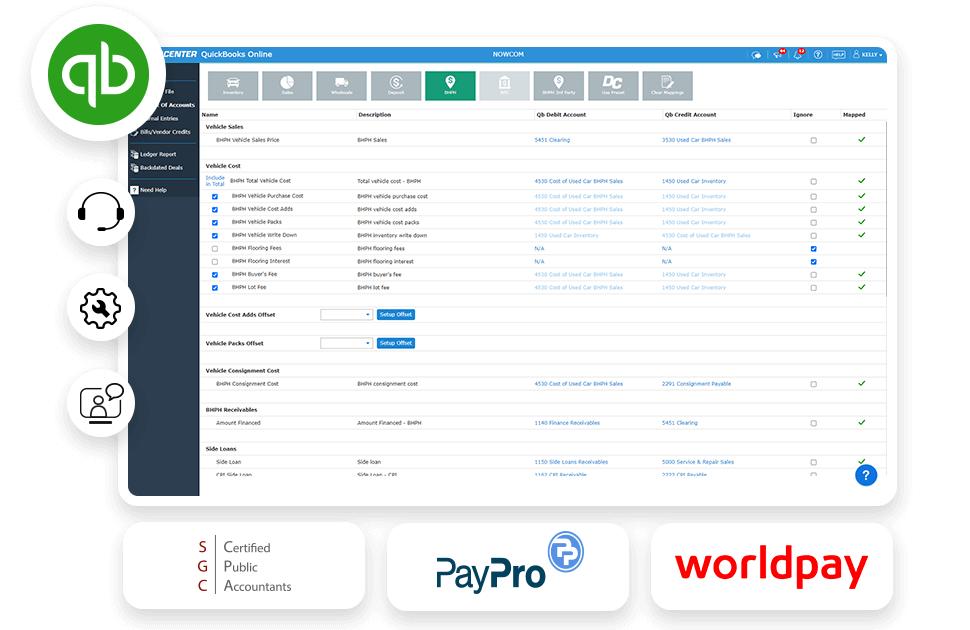
Task: Click the Include in Total link
Action: (x=215, y=181)
